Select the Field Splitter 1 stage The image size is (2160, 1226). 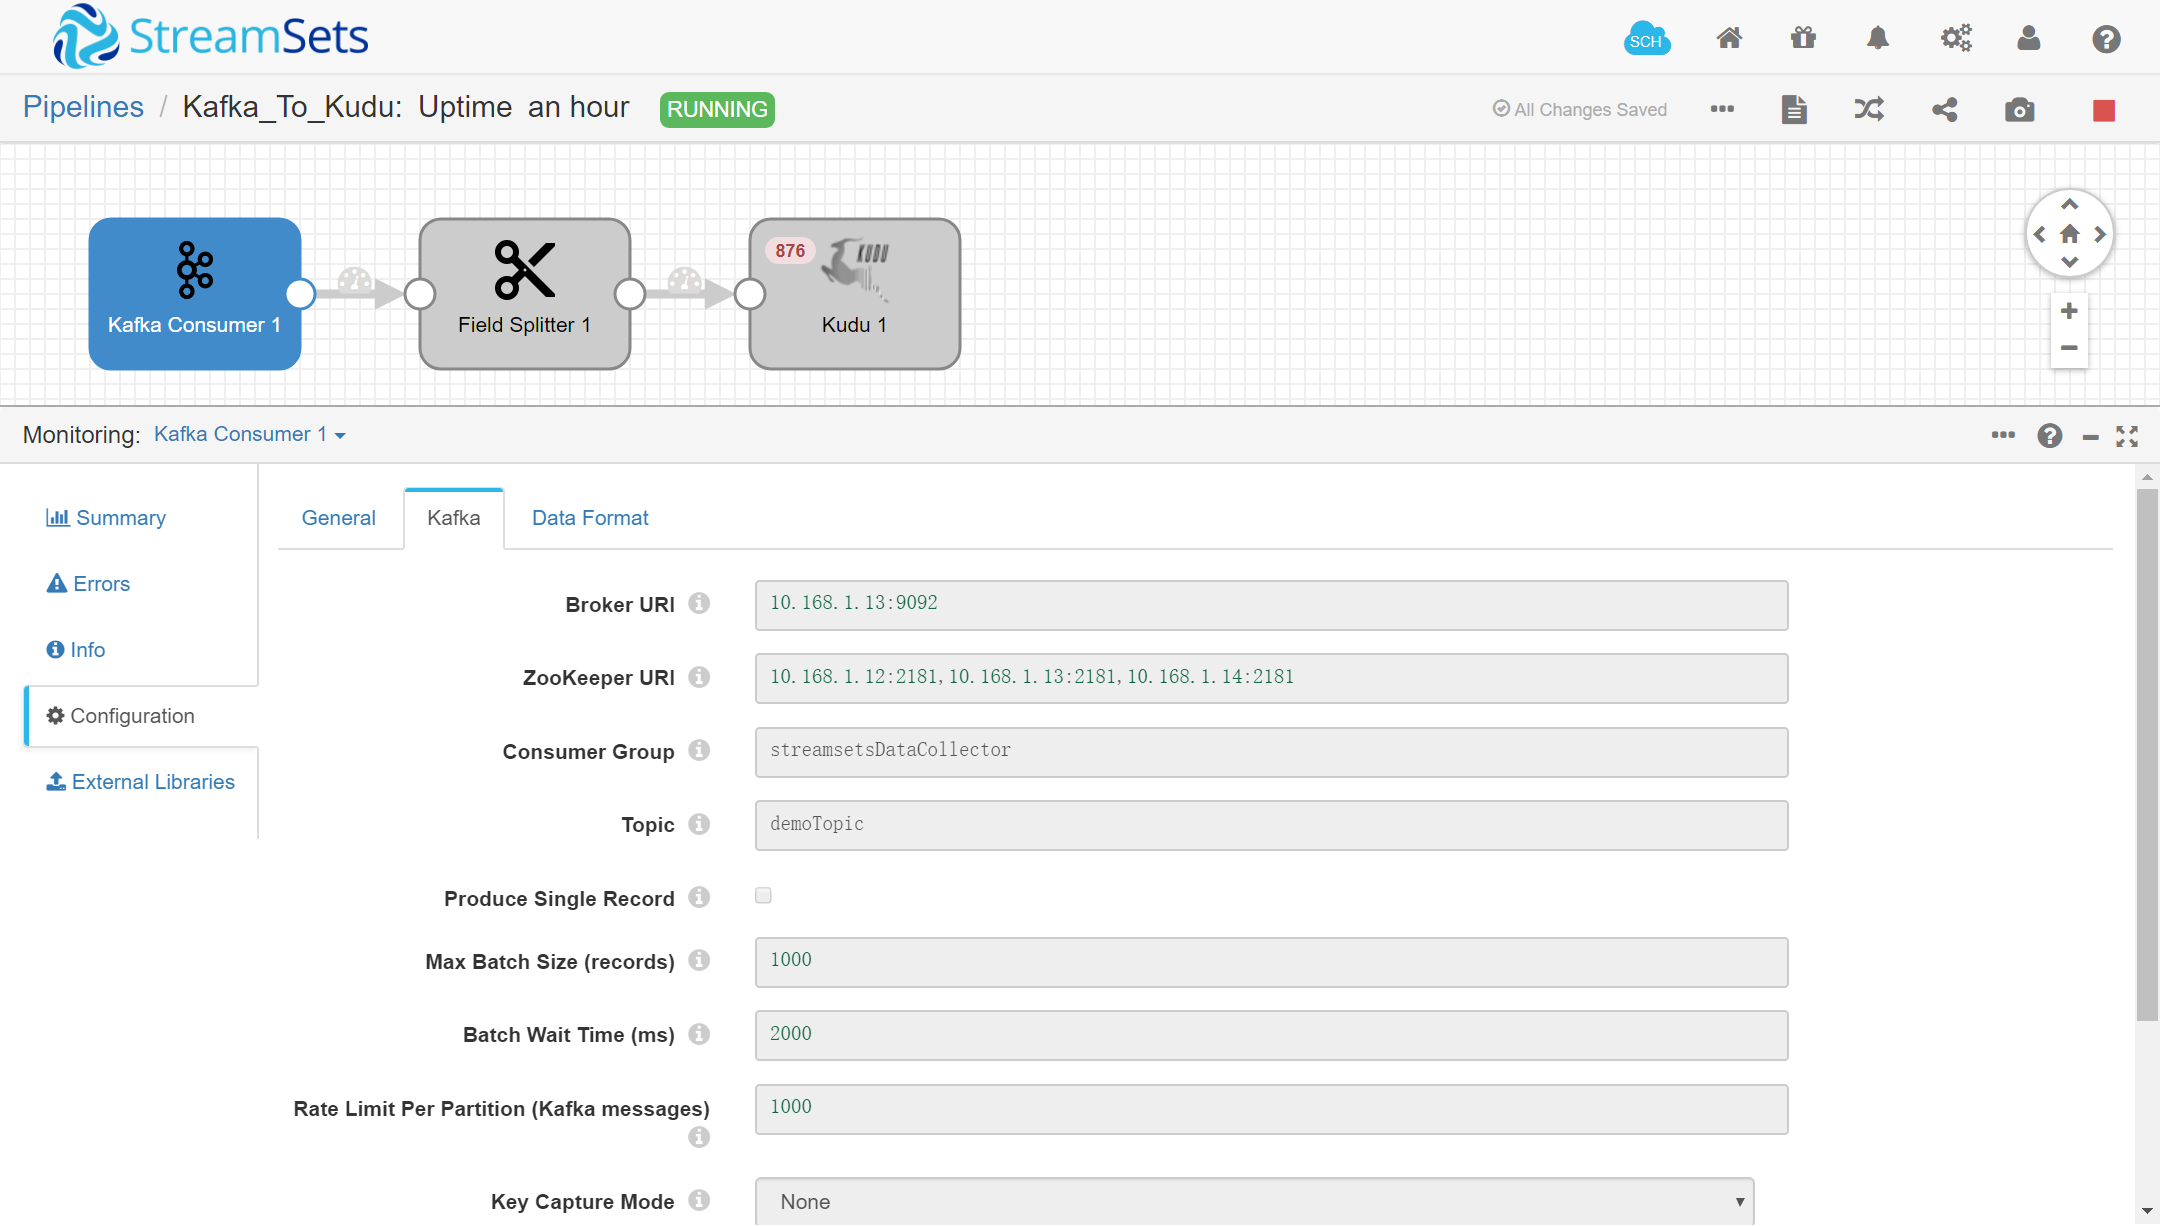point(524,294)
